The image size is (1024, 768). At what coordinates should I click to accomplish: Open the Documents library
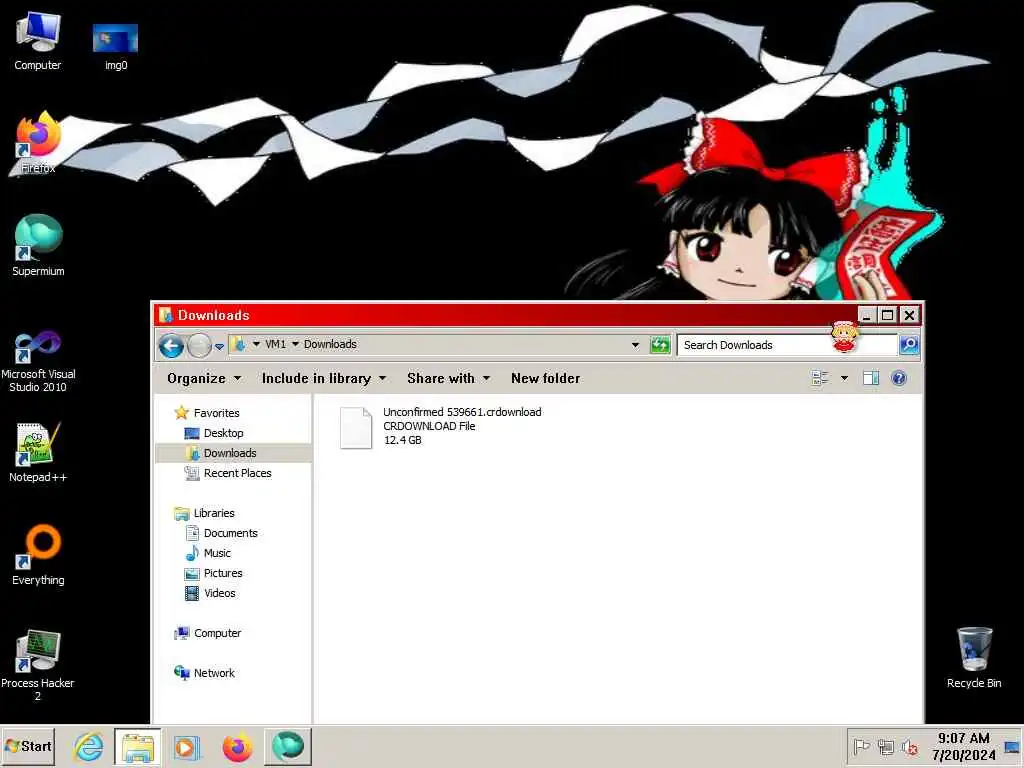pyautogui.click(x=230, y=533)
